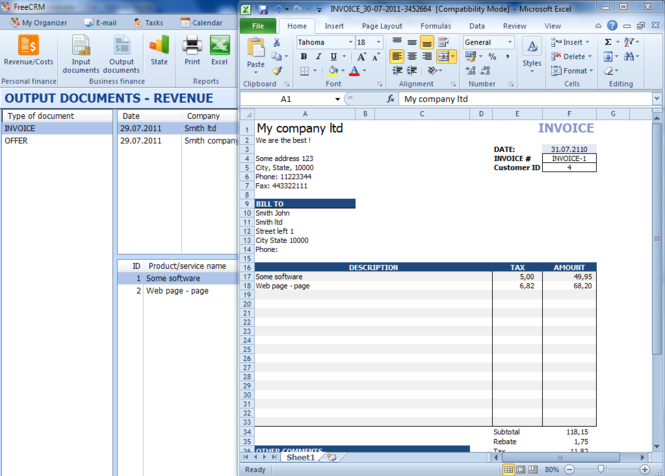Toggle Align Text Right
The width and height of the screenshot is (665, 476).
[427, 56]
